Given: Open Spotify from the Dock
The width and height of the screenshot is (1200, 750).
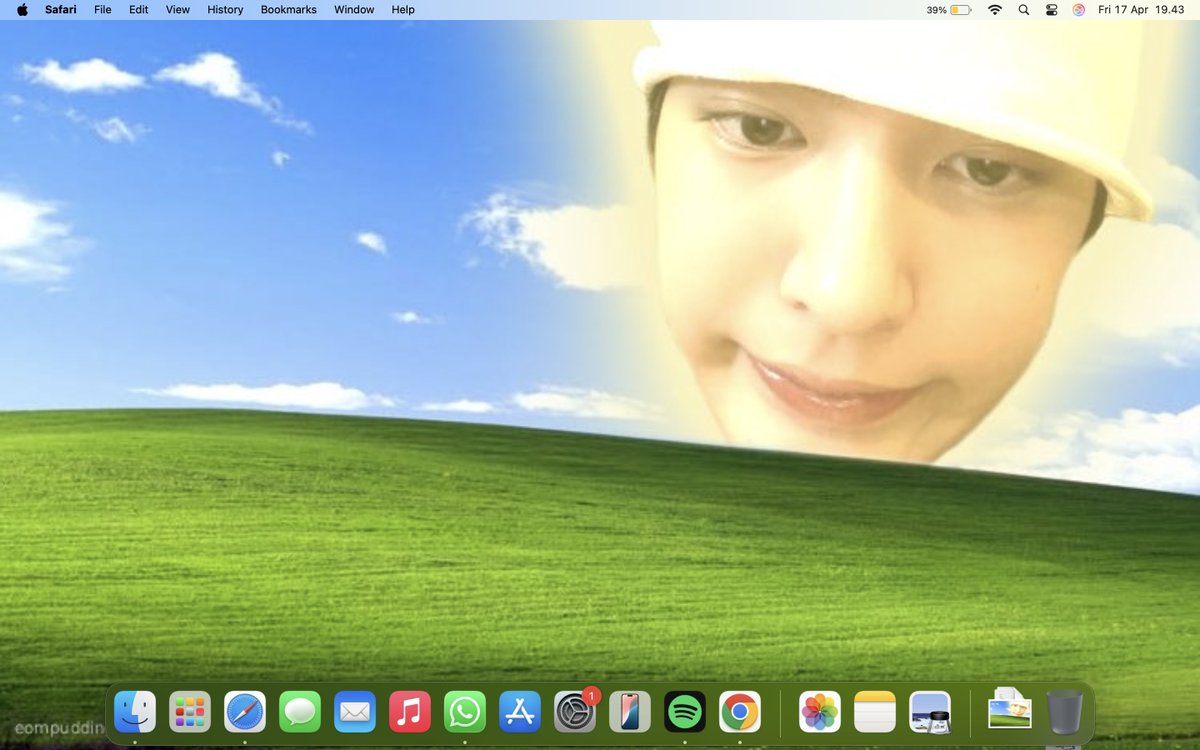Looking at the screenshot, I should (x=685, y=712).
